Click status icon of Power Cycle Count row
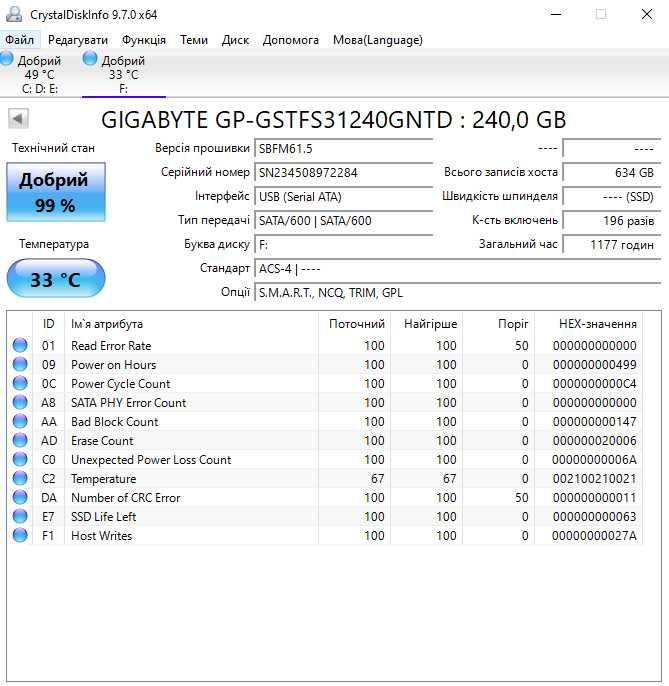Screen dimensions: 669x686 tap(20, 383)
